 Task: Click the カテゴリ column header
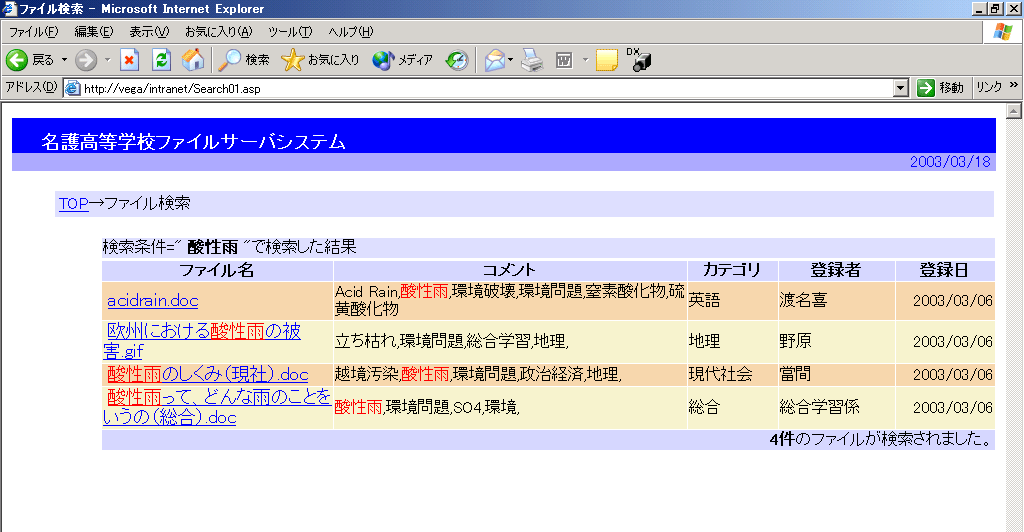click(732, 270)
